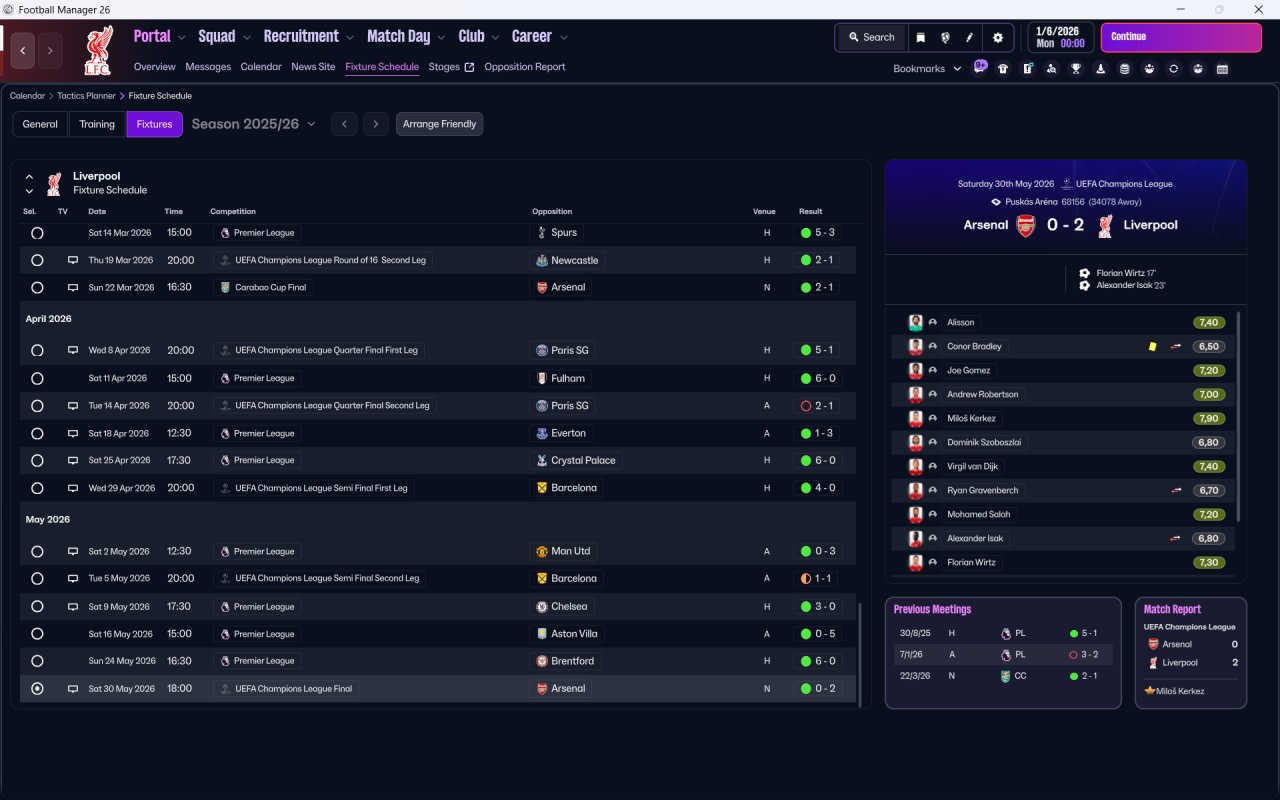The image size is (1280, 800).
Task: Click the shirt bookmark icon
Action: (x=1003, y=69)
